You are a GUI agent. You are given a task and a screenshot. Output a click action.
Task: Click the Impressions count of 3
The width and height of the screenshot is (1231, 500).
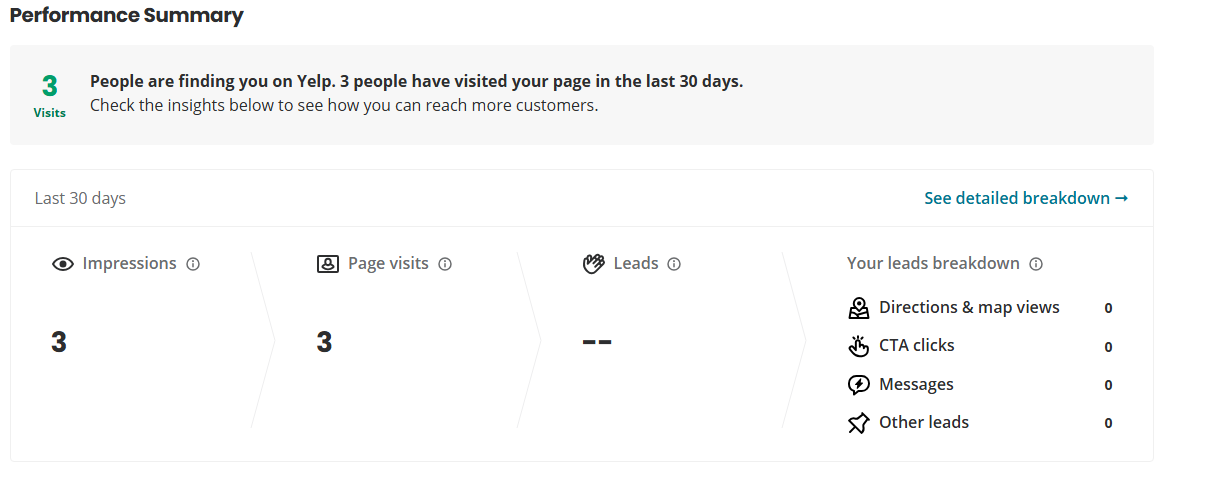(x=59, y=342)
